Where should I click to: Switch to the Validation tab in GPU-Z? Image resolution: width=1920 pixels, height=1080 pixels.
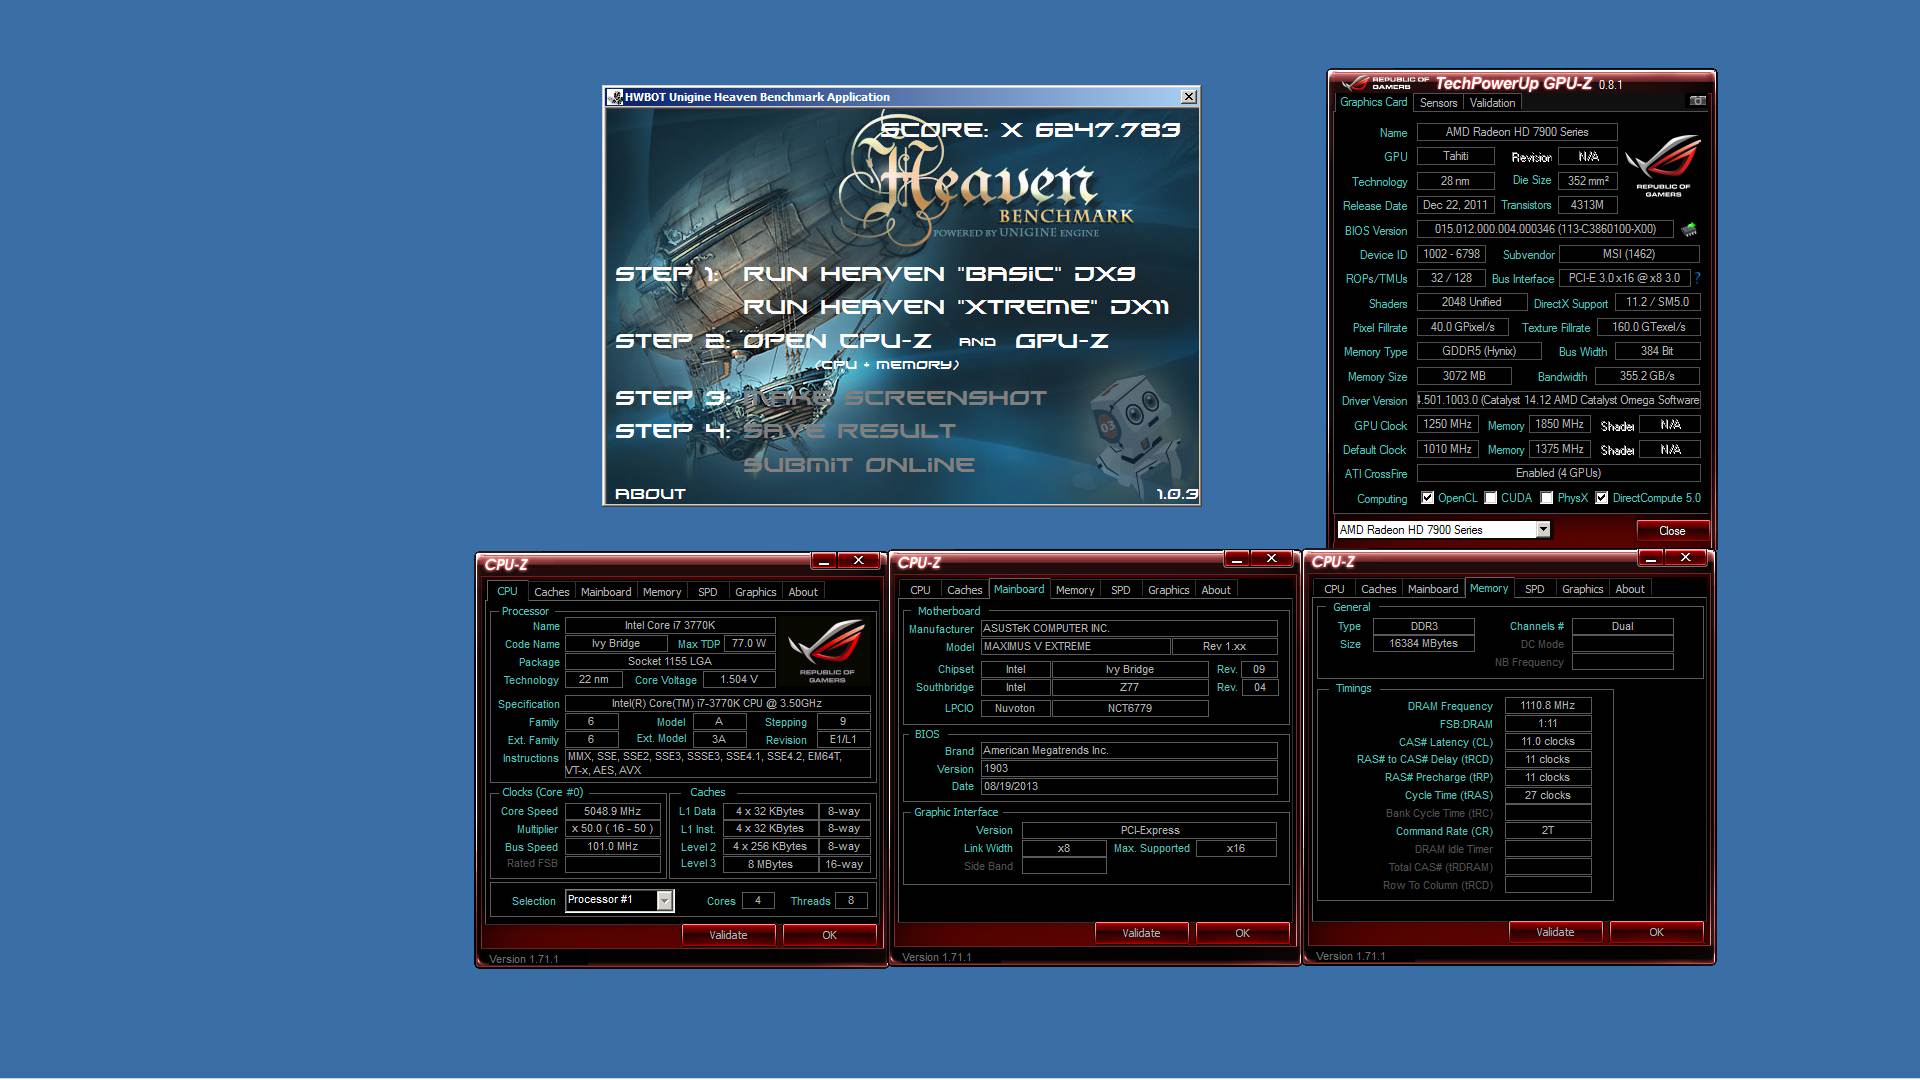click(1492, 103)
